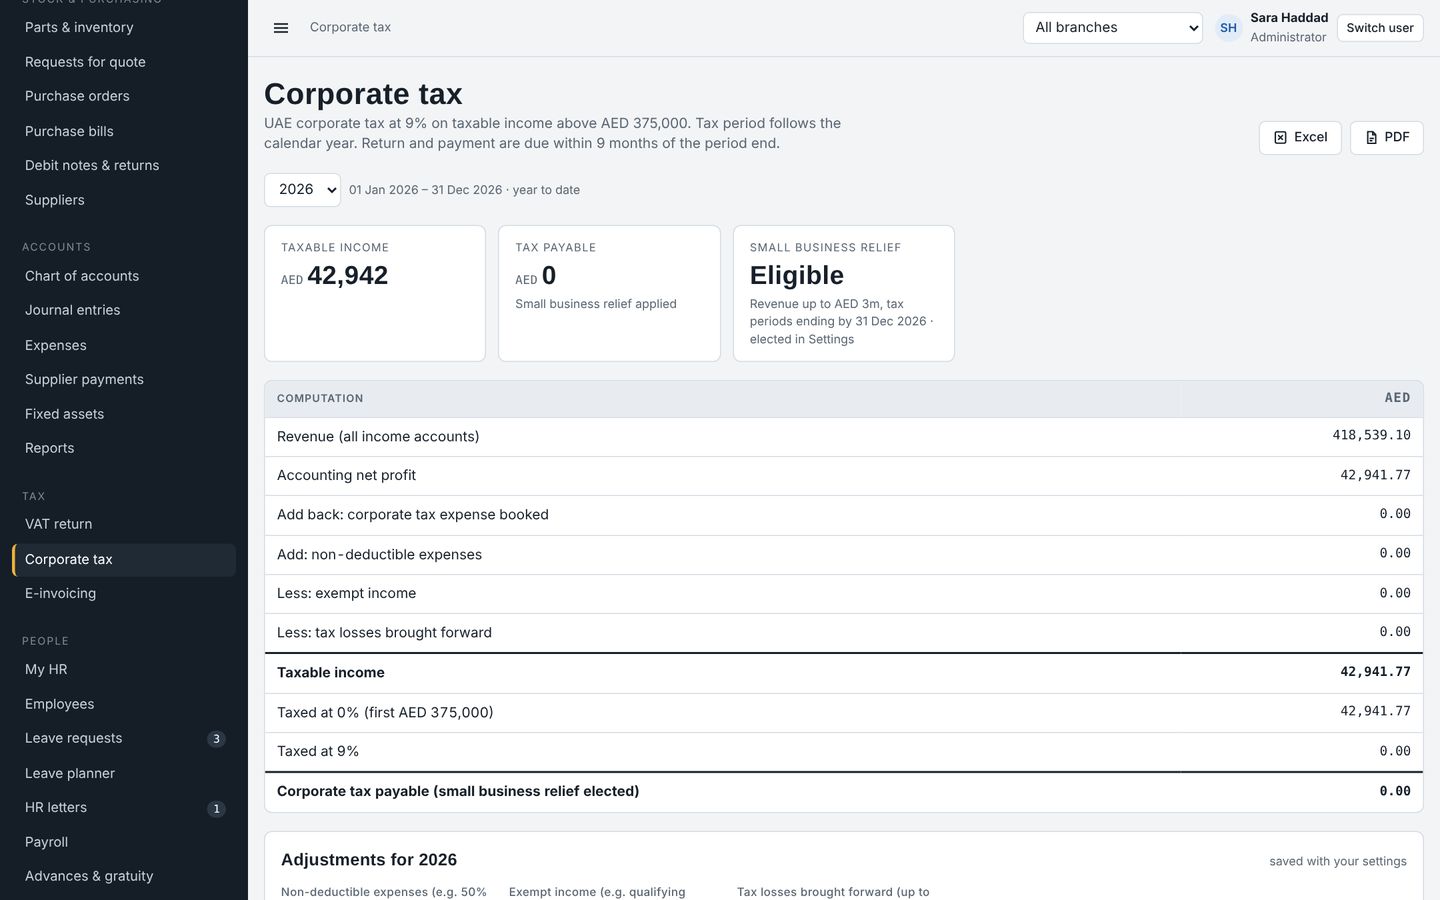Image resolution: width=1440 pixels, height=900 pixels.
Task: Click the Leave requests badge showing 3
Action: click(x=216, y=739)
